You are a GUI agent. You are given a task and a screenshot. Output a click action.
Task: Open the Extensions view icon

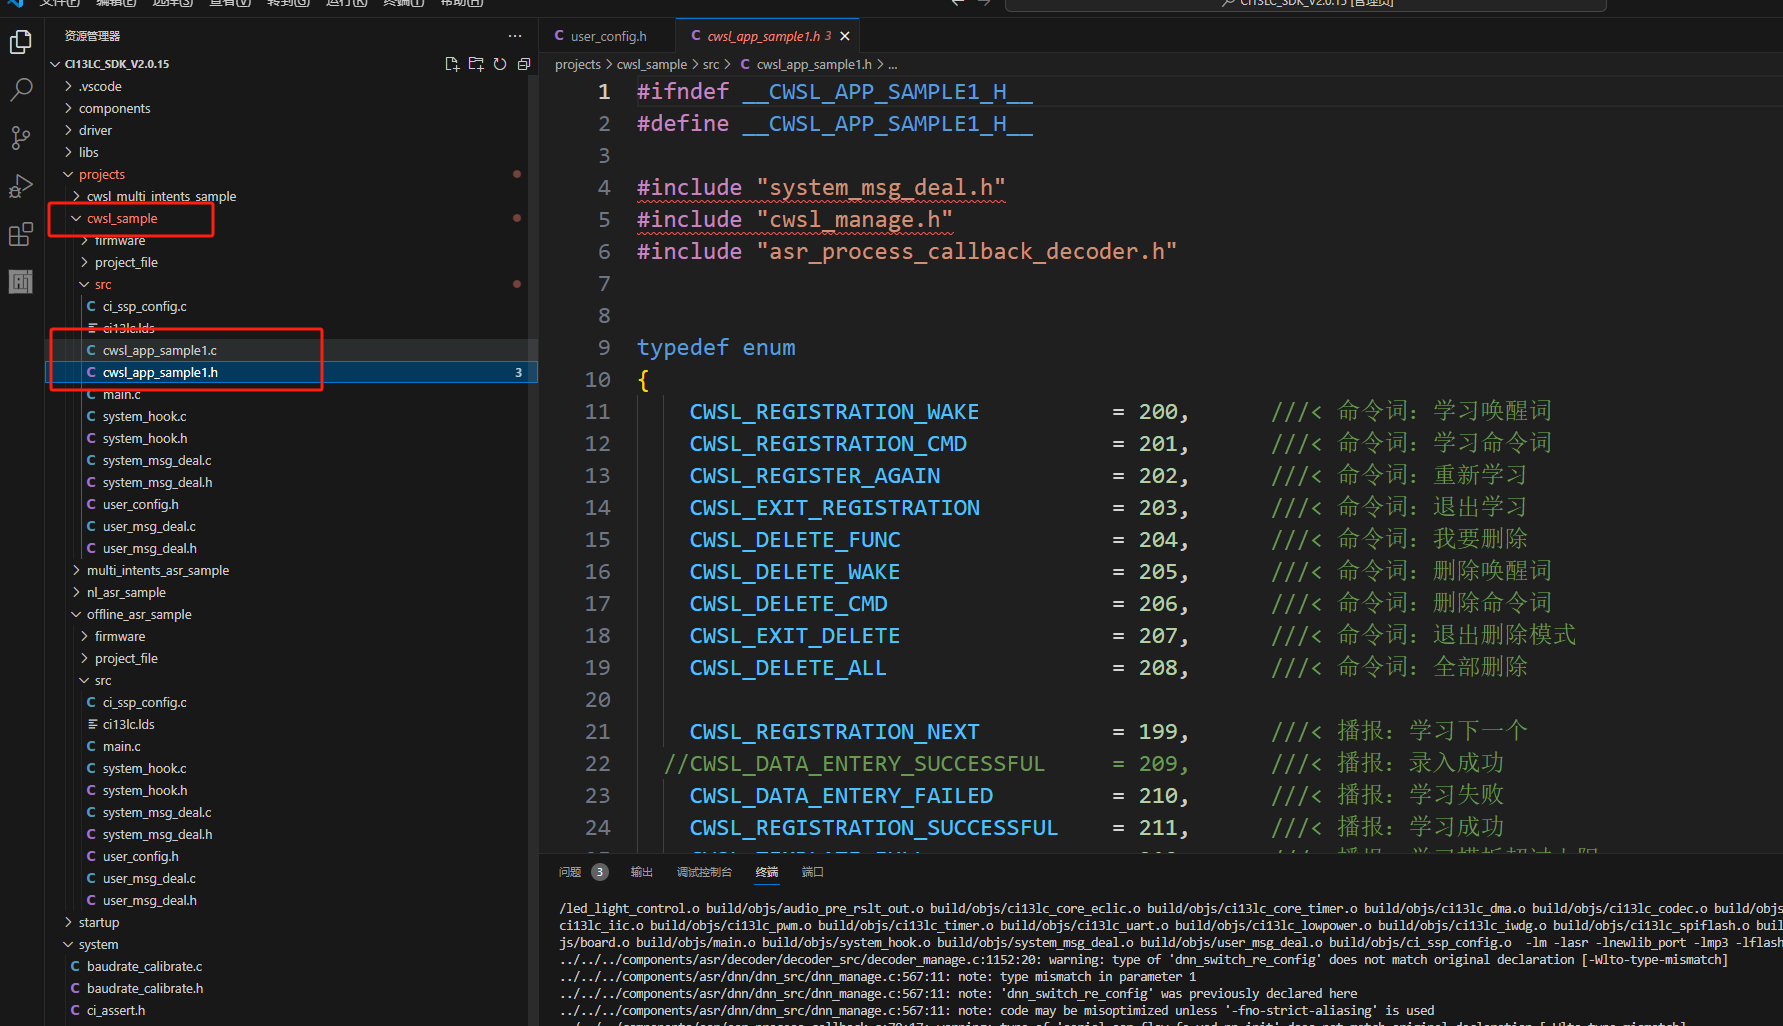coord(21,235)
